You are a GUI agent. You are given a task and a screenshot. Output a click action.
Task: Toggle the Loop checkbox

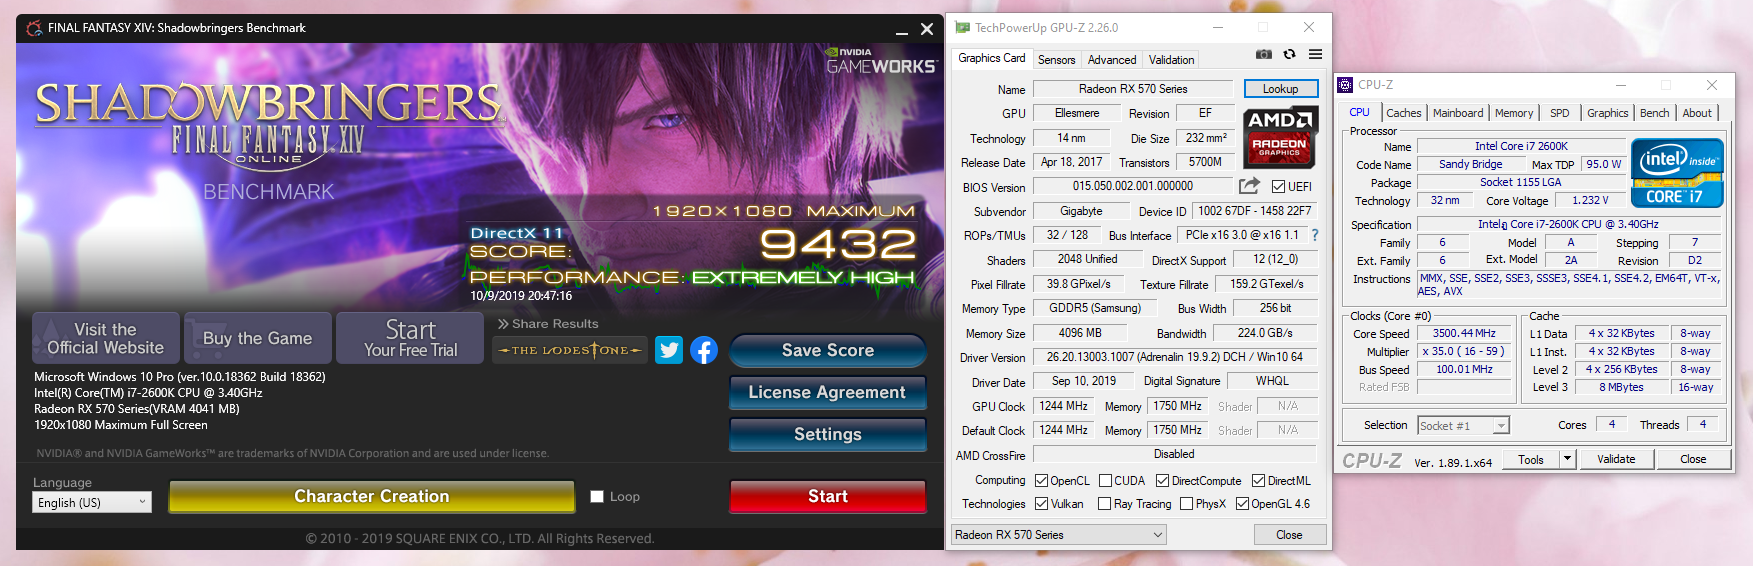click(x=597, y=496)
